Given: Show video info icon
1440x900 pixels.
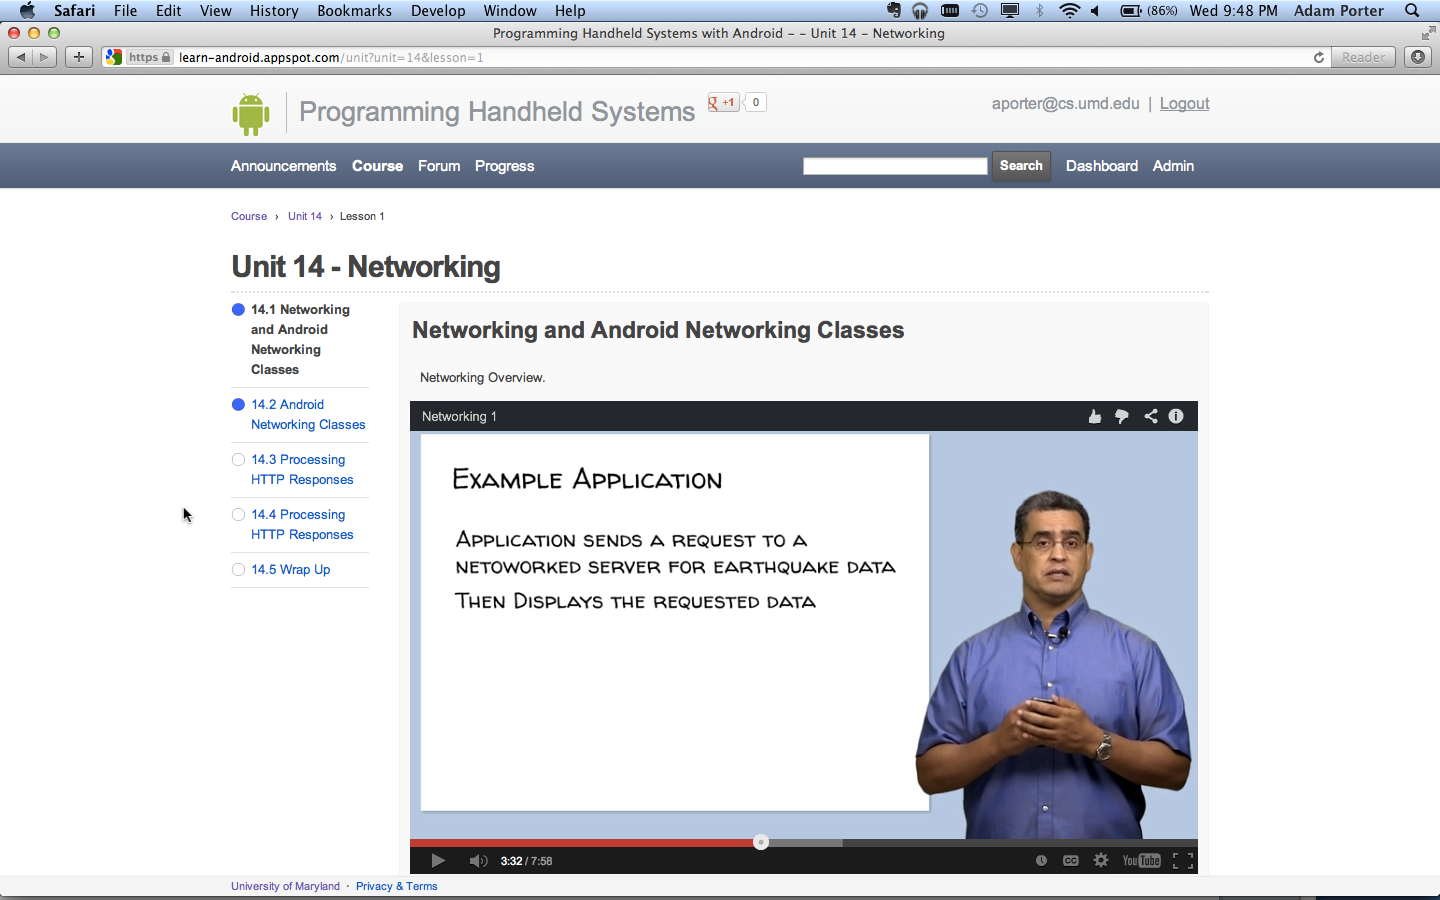Looking at the screenshot, I should (1176, 416).
